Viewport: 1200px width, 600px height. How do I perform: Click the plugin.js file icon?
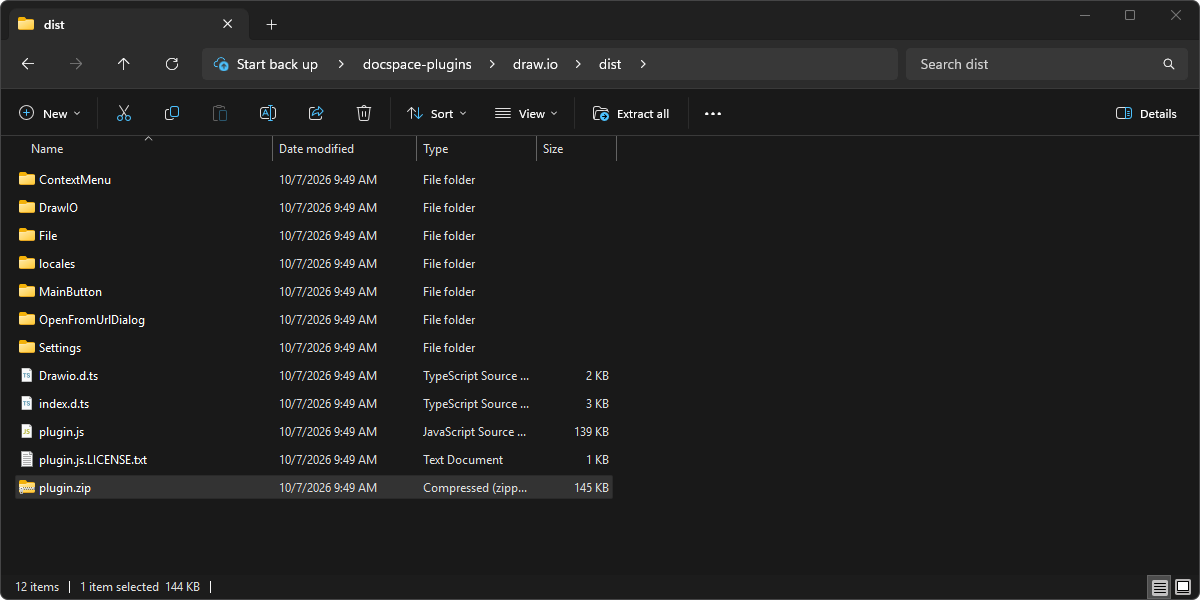click(27, 432)
